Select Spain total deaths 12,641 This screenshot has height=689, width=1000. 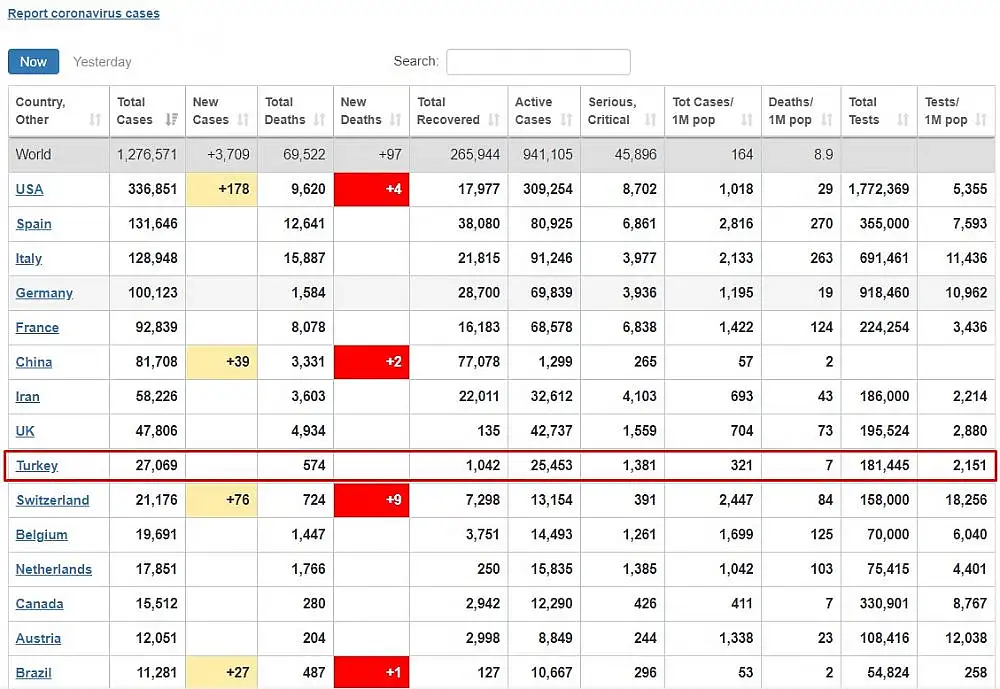tap(304, 224)
